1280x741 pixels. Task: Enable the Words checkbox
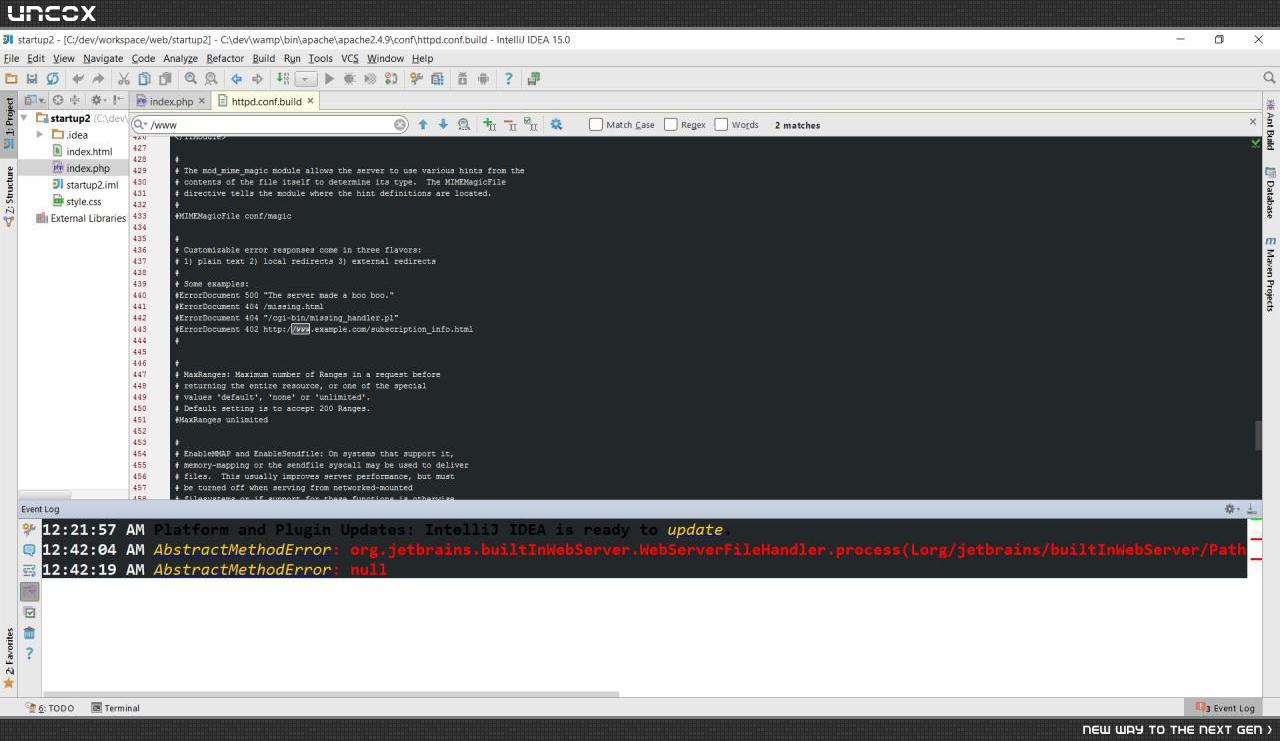pyautogui.click(x=721, y=125)
